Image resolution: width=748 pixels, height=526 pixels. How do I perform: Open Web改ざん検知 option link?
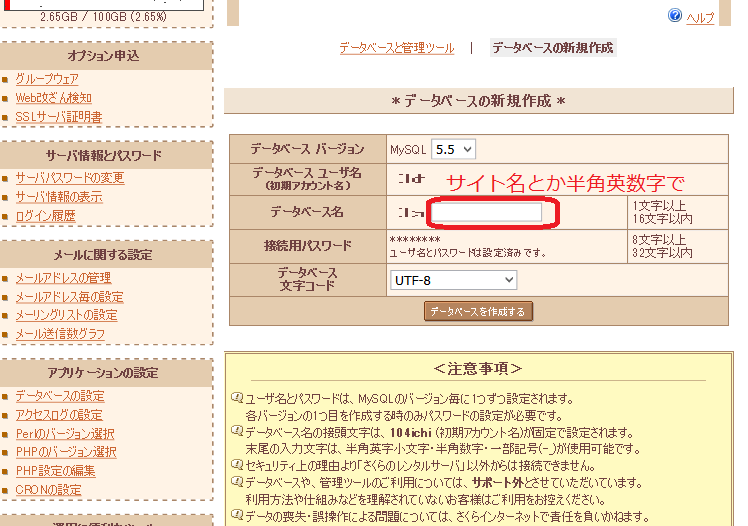click(x=53, y=98)
